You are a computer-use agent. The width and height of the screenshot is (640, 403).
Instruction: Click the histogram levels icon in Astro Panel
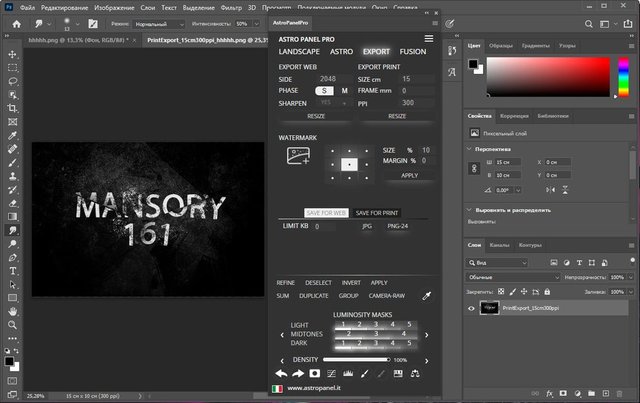click(348, 373)
